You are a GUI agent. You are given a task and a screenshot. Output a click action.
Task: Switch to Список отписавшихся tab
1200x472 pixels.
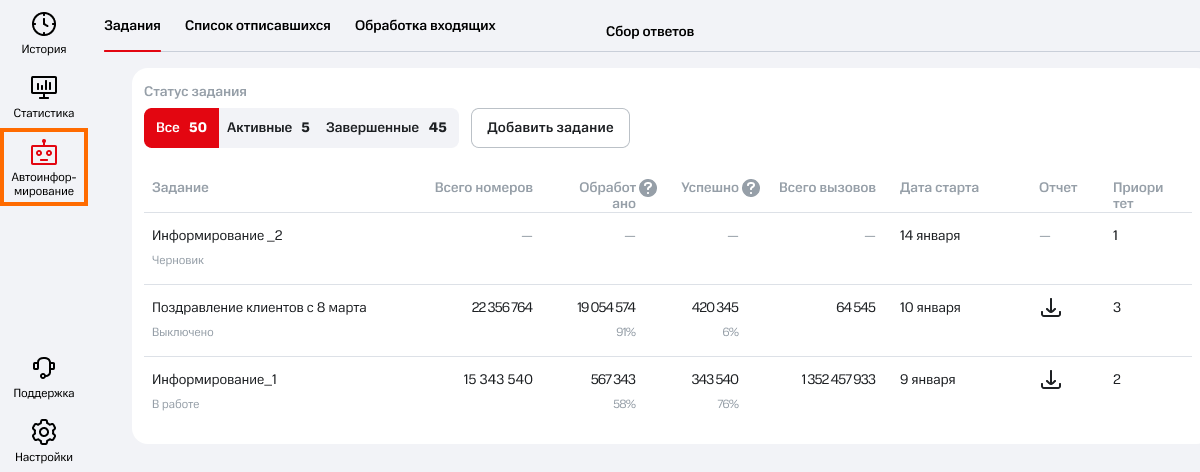(x=257, y=26)
